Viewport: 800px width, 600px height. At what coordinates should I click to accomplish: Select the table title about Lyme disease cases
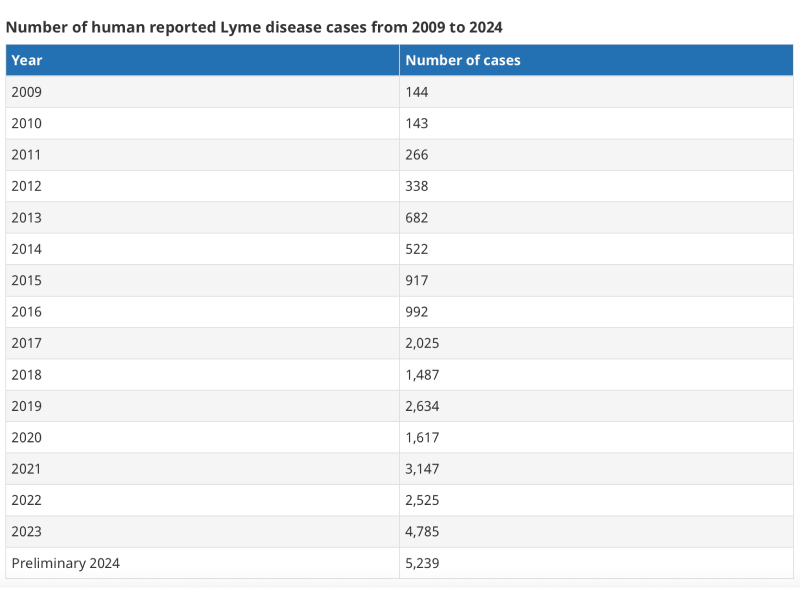254,26
